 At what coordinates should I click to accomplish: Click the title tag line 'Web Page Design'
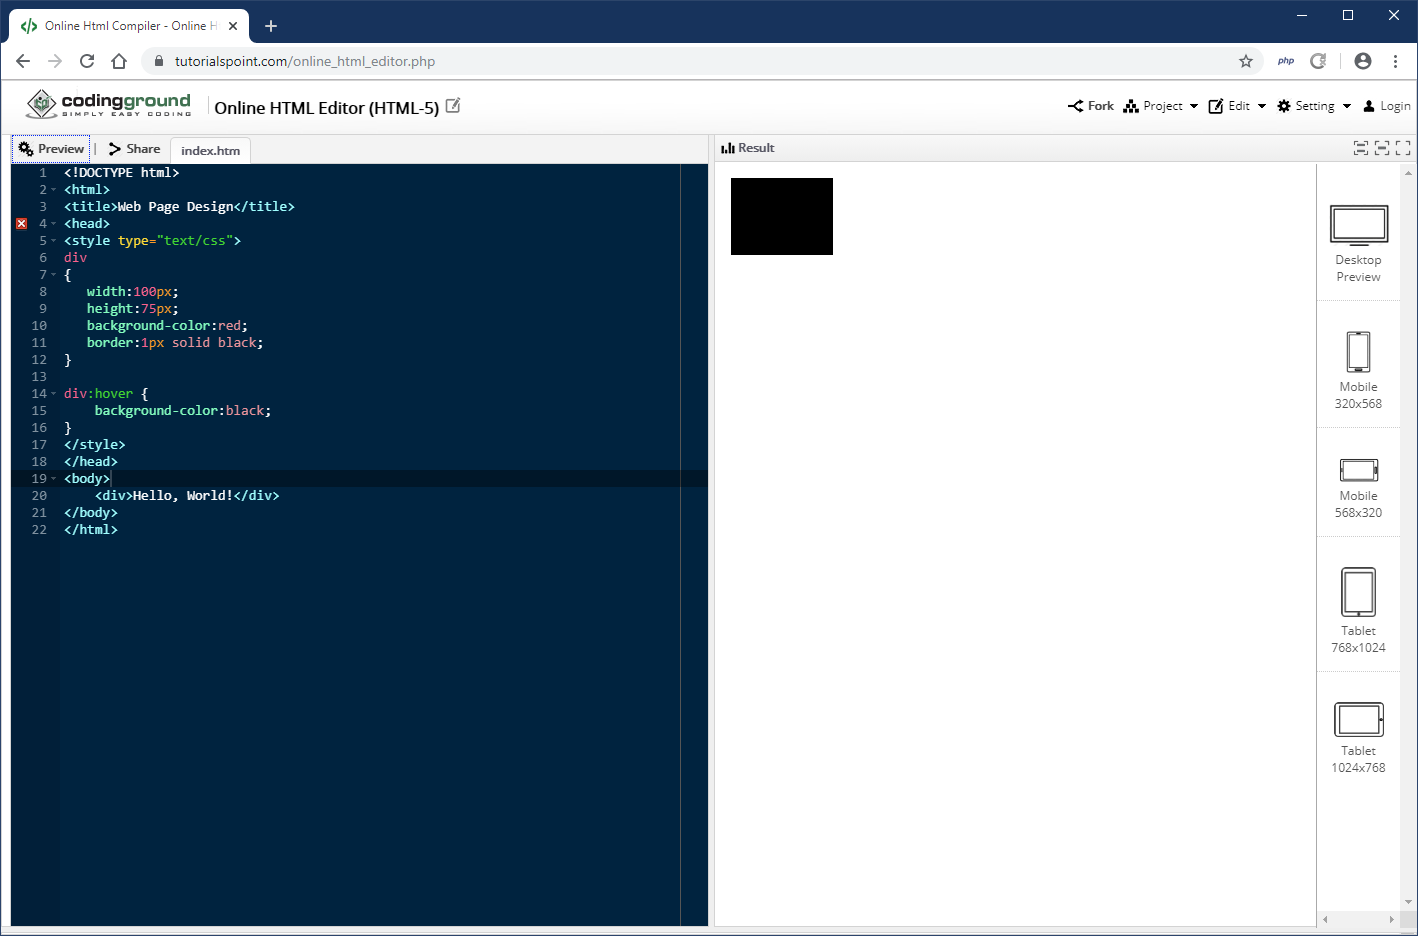click(x=179, y=207)
